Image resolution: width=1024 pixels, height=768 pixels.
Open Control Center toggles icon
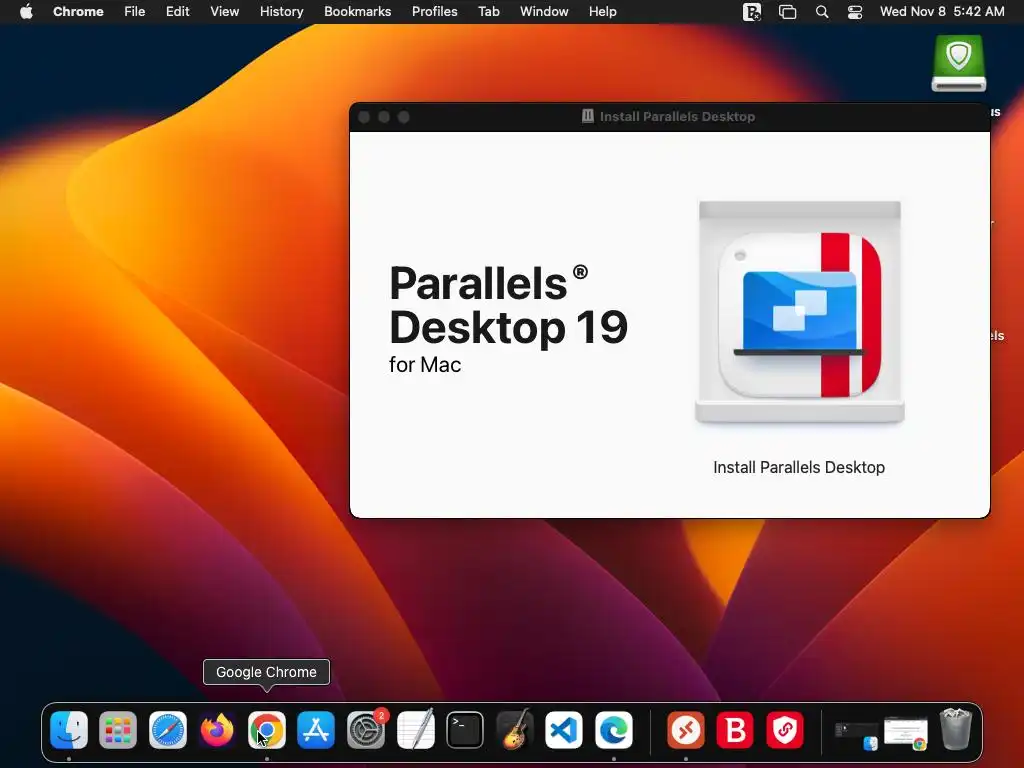pos(855,12)
